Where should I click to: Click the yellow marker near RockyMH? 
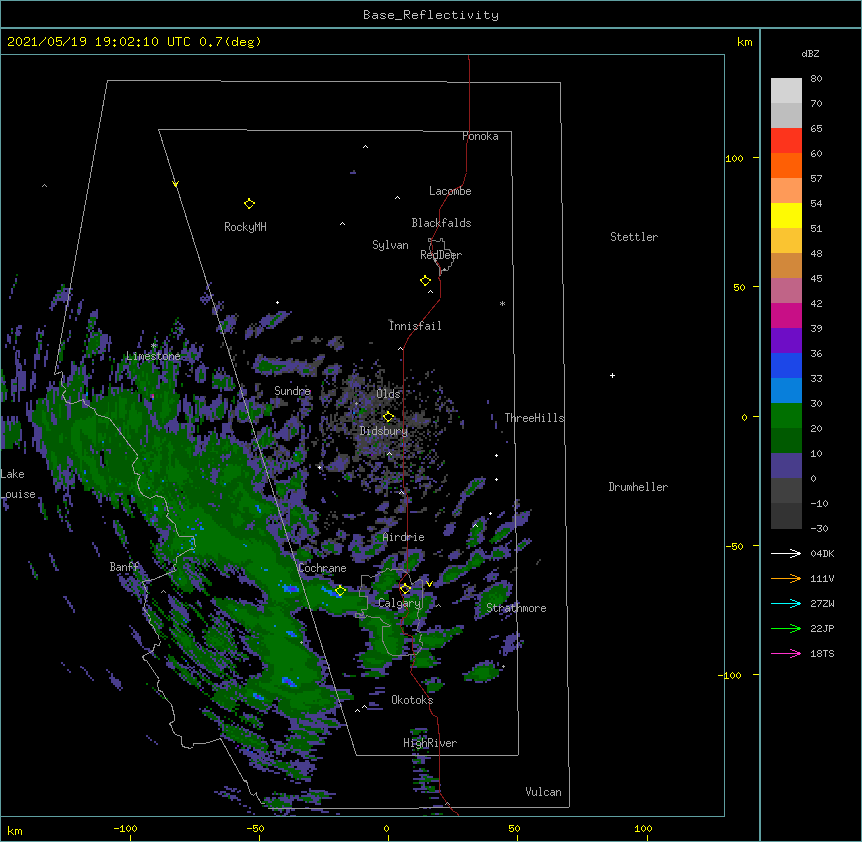pyautogui.click(x=249, y=204)
